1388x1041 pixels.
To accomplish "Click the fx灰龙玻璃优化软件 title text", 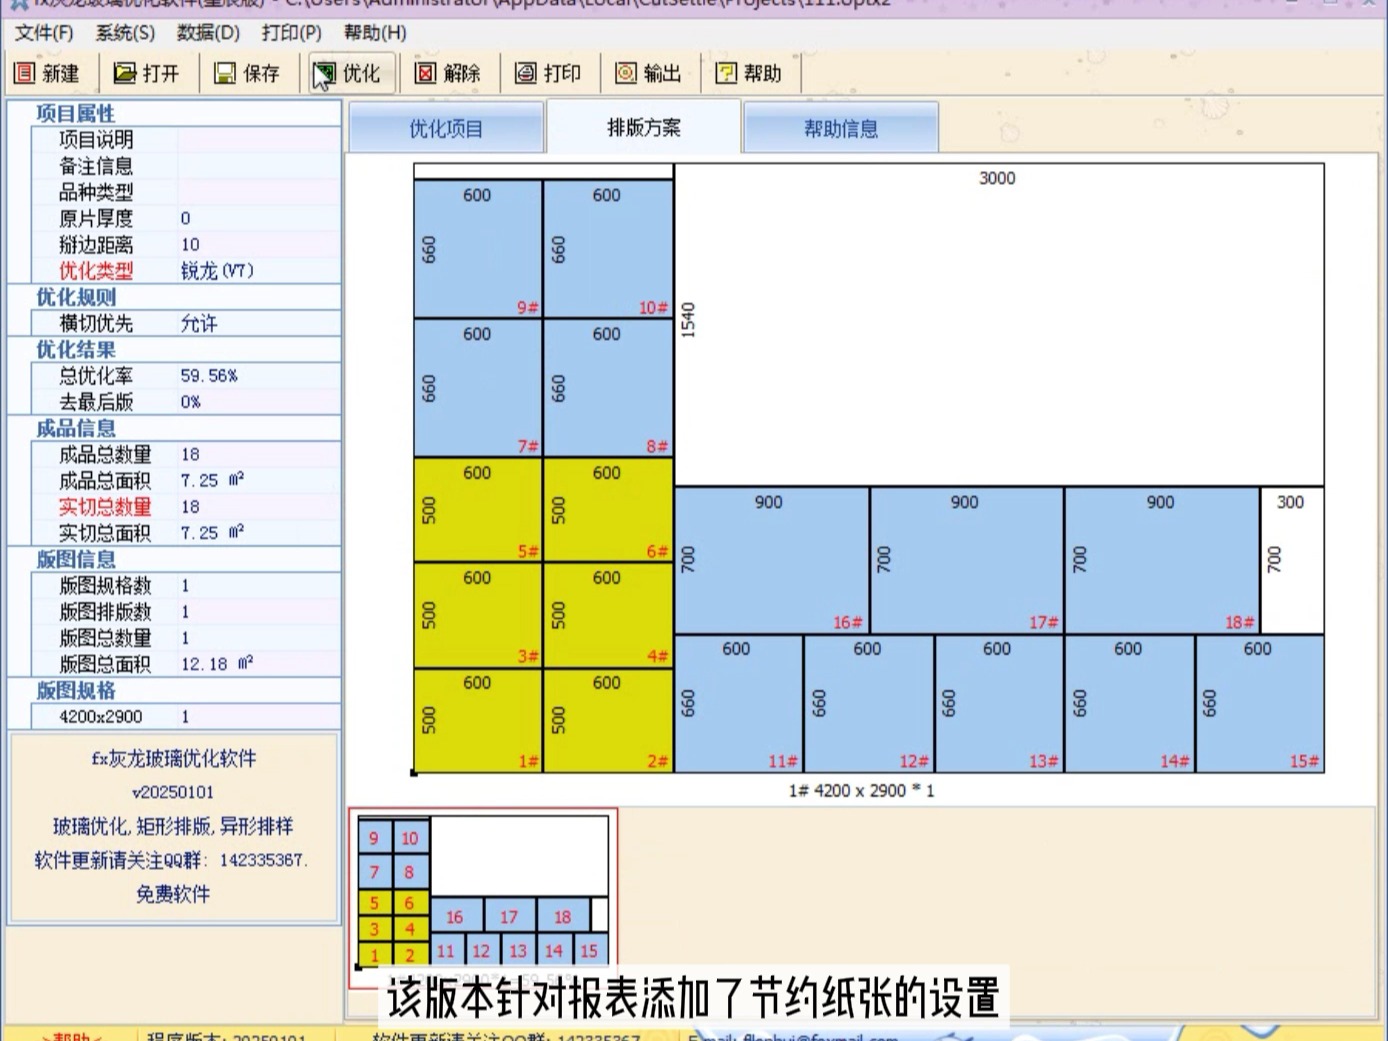I will (x=174, y=759).
